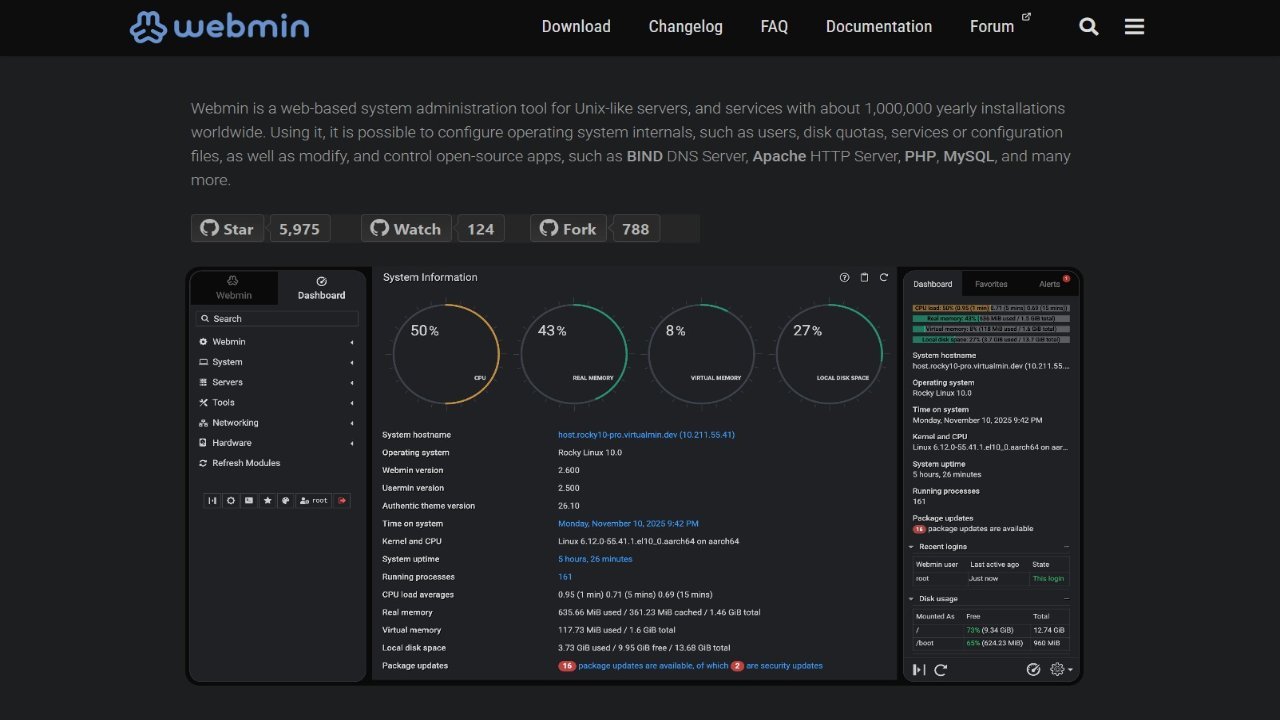
Task: Click the collapse-panel icon at right panel bottom
Action: (919, 670)
